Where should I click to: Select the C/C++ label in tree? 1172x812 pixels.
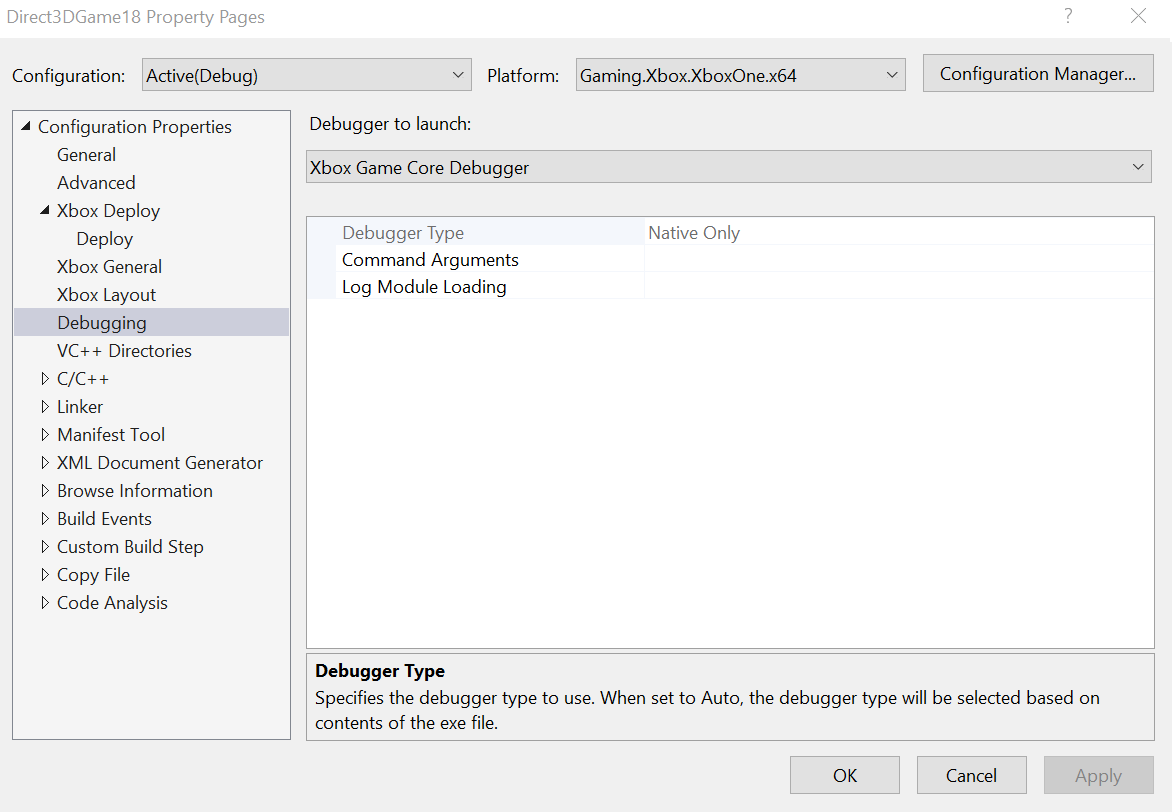[83, 379]
